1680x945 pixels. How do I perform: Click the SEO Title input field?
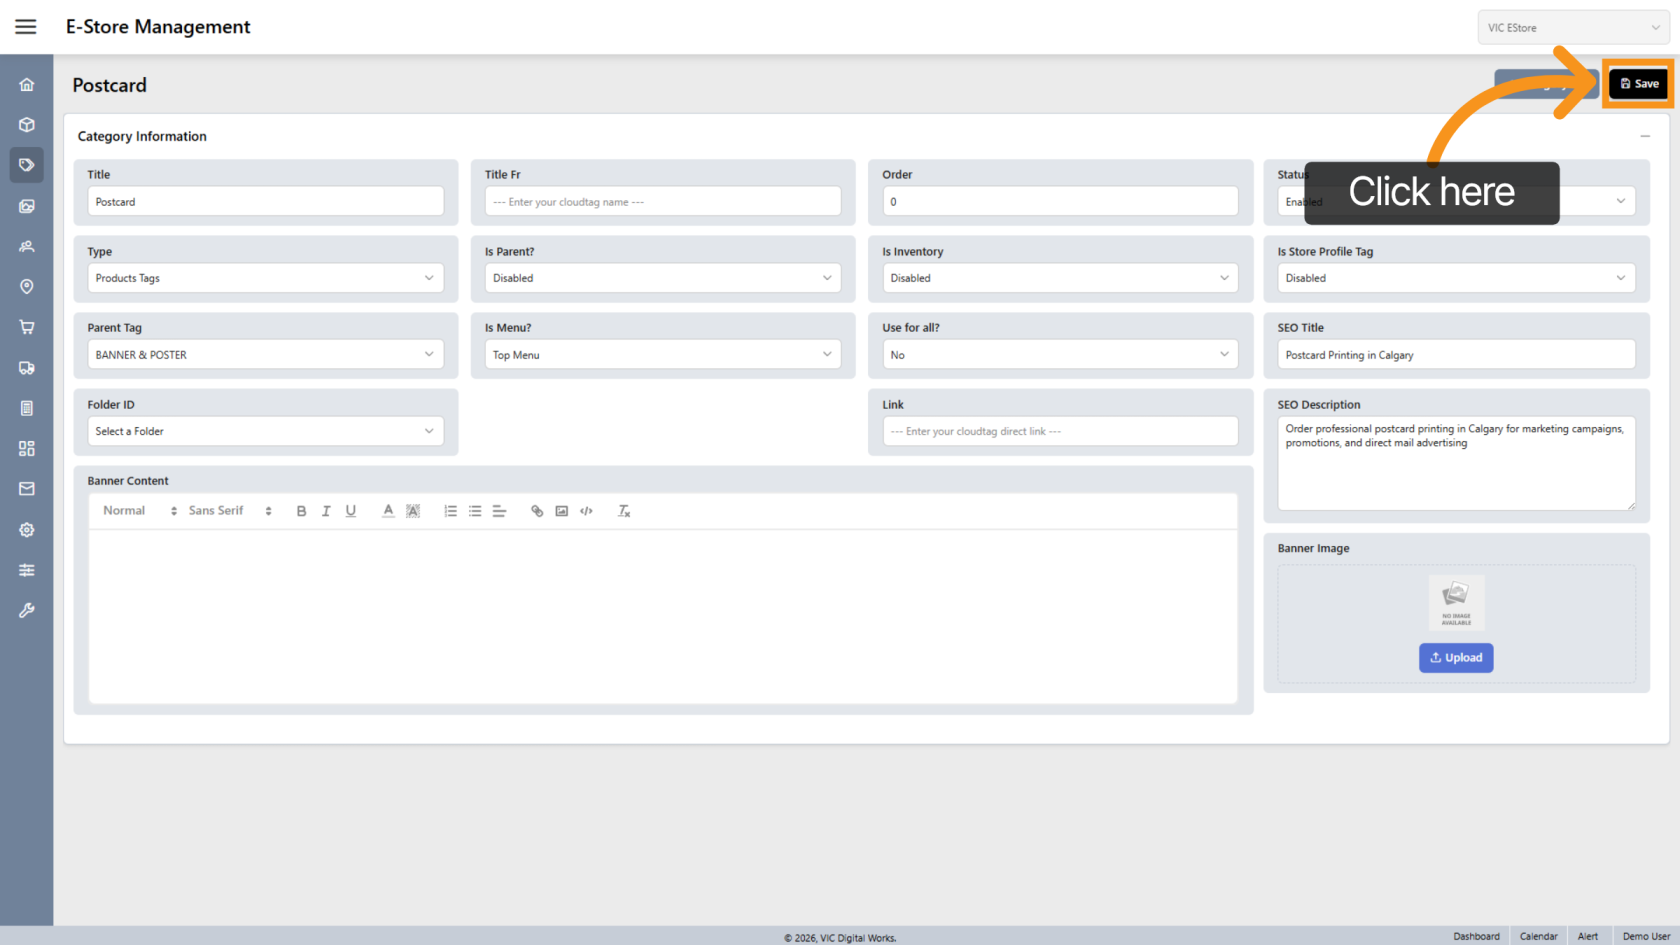click(1456, 355)
